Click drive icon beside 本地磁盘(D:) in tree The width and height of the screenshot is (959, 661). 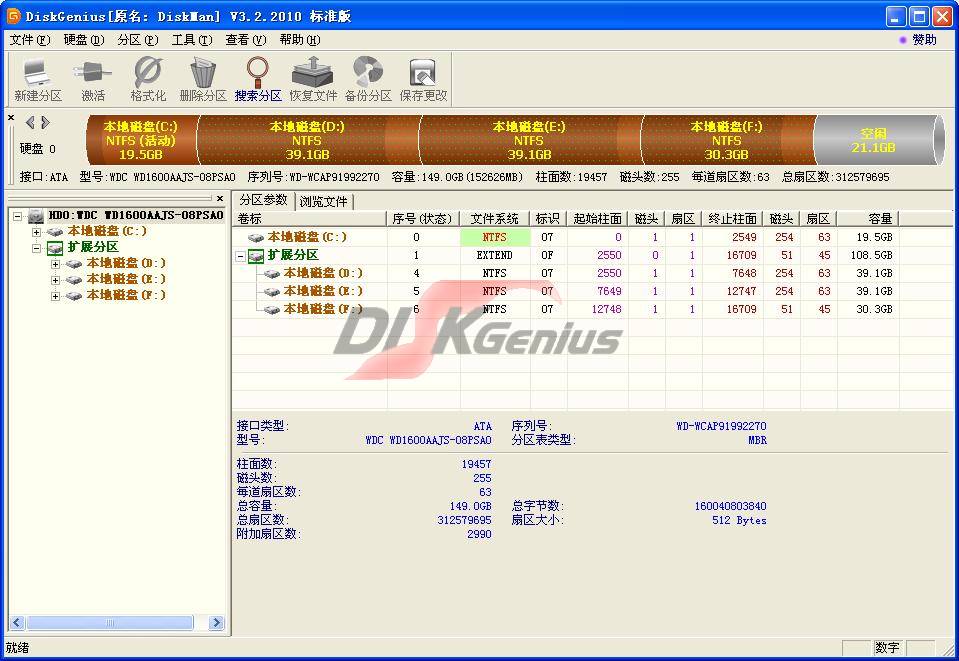point(74,264)
